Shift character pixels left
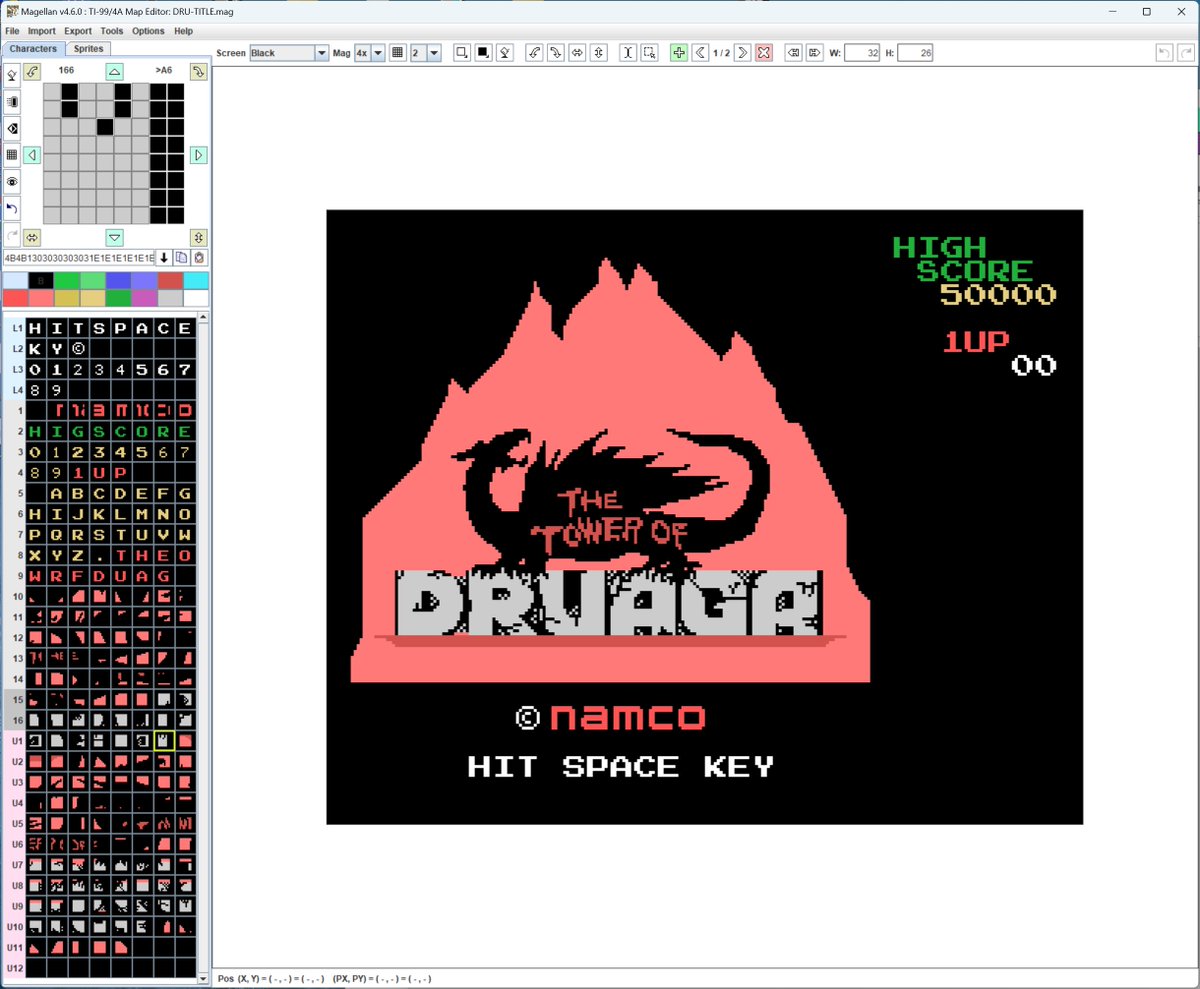This screenshot has height=989, width=1200. coord(32,155)
